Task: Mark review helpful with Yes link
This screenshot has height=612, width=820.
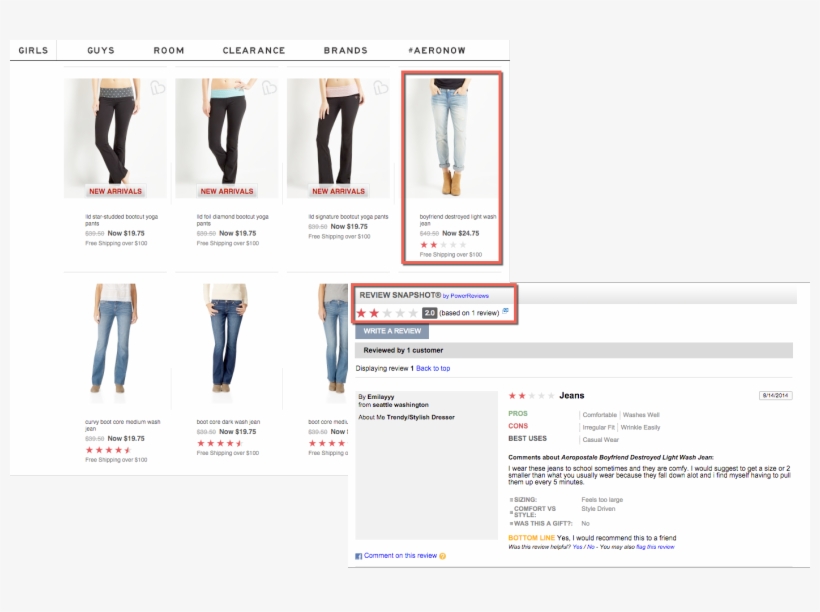Action: (x=577, y=547)
